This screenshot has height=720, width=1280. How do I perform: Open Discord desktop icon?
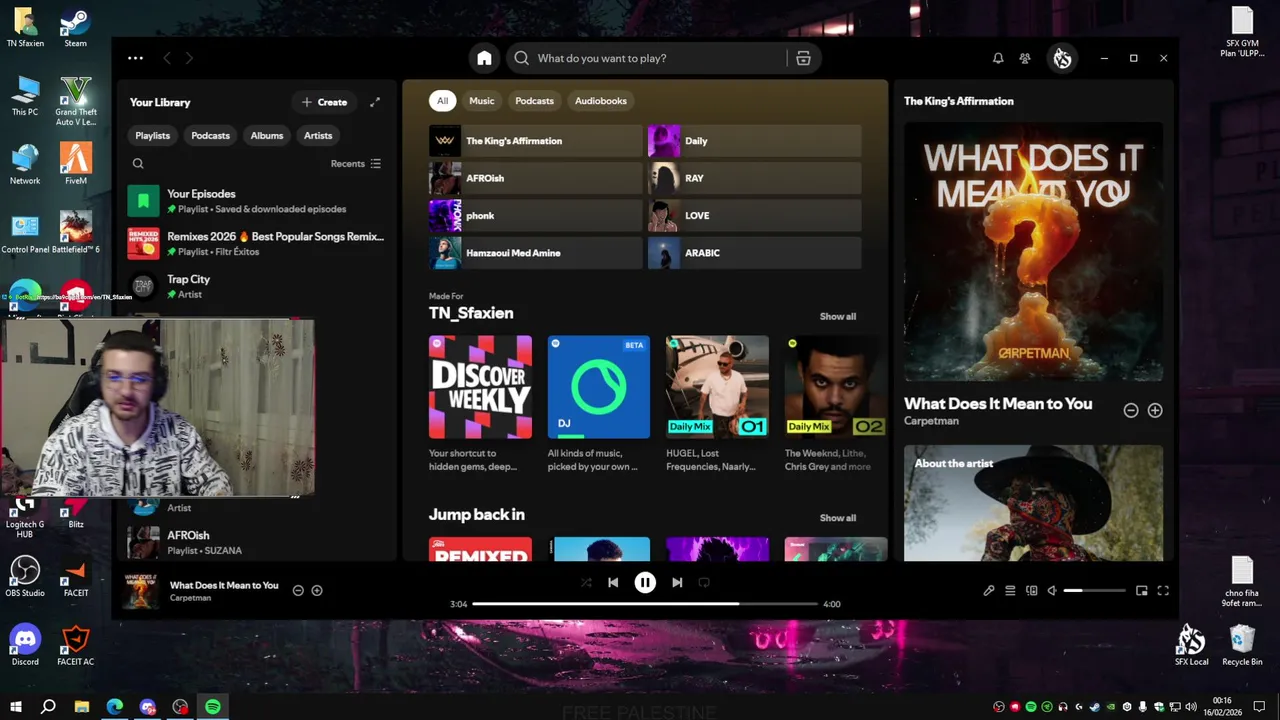coord(25,645)
